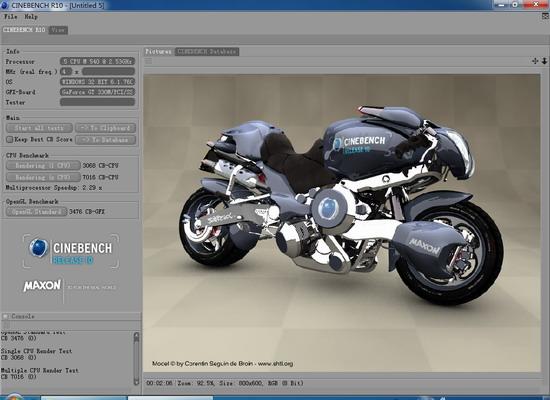This screenshot has height=400, width=550.
Task: Click the '7016 CB-CPU' score
Action: pyautogui.click(x=101, y=178)
